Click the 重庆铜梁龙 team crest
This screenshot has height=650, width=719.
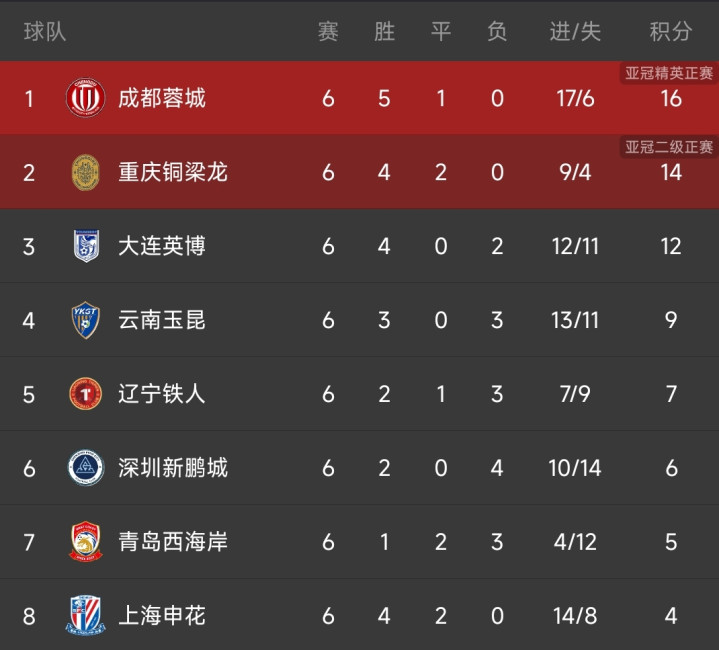[x=85, y=172]
